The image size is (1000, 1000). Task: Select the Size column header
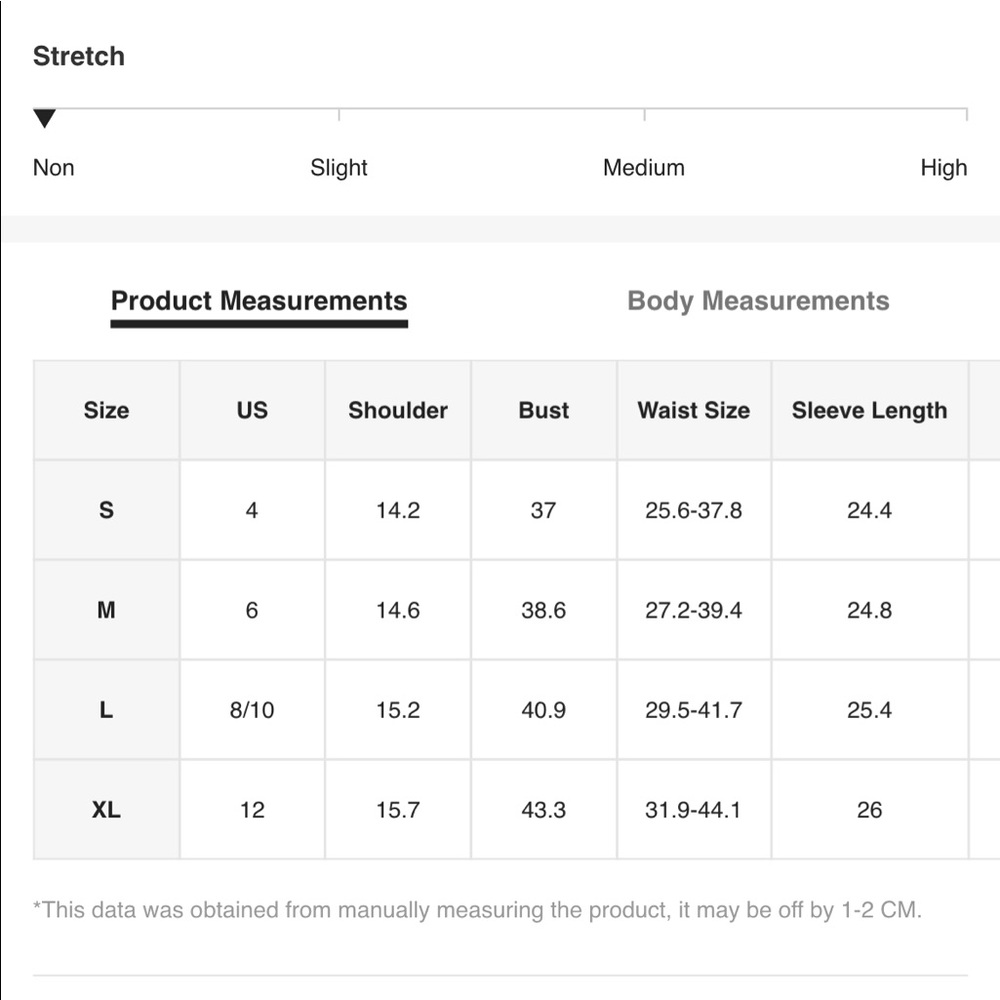(x=107, y=410)
